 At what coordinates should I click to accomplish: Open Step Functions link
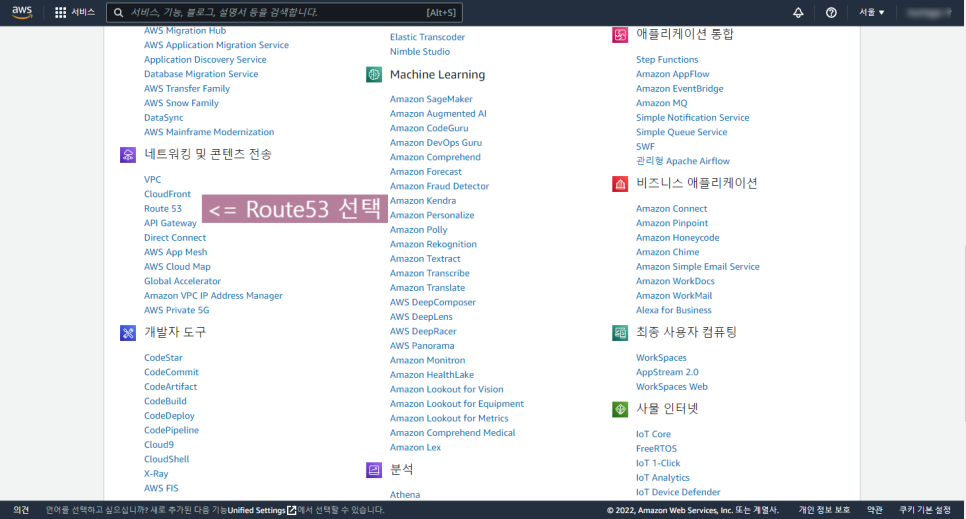pyautogui.click(x=667, y=60)
